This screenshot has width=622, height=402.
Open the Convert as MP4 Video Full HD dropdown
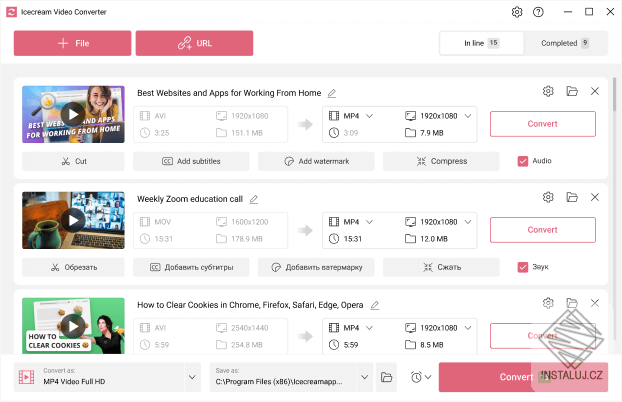coord(192,377)
